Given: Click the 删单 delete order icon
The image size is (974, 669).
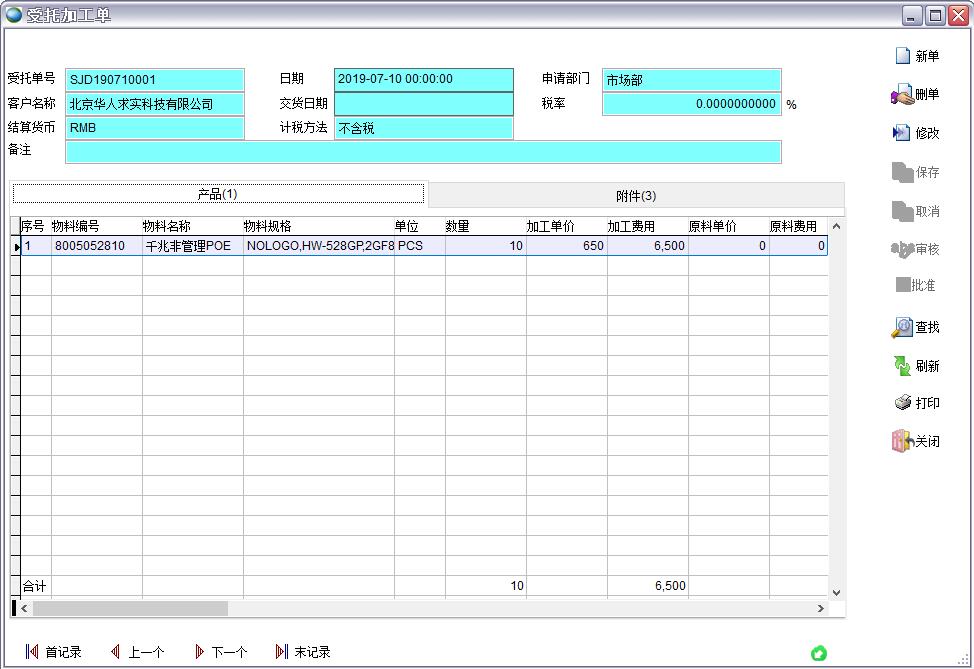Looking at the screenshot, I should (x=921, y=94).
